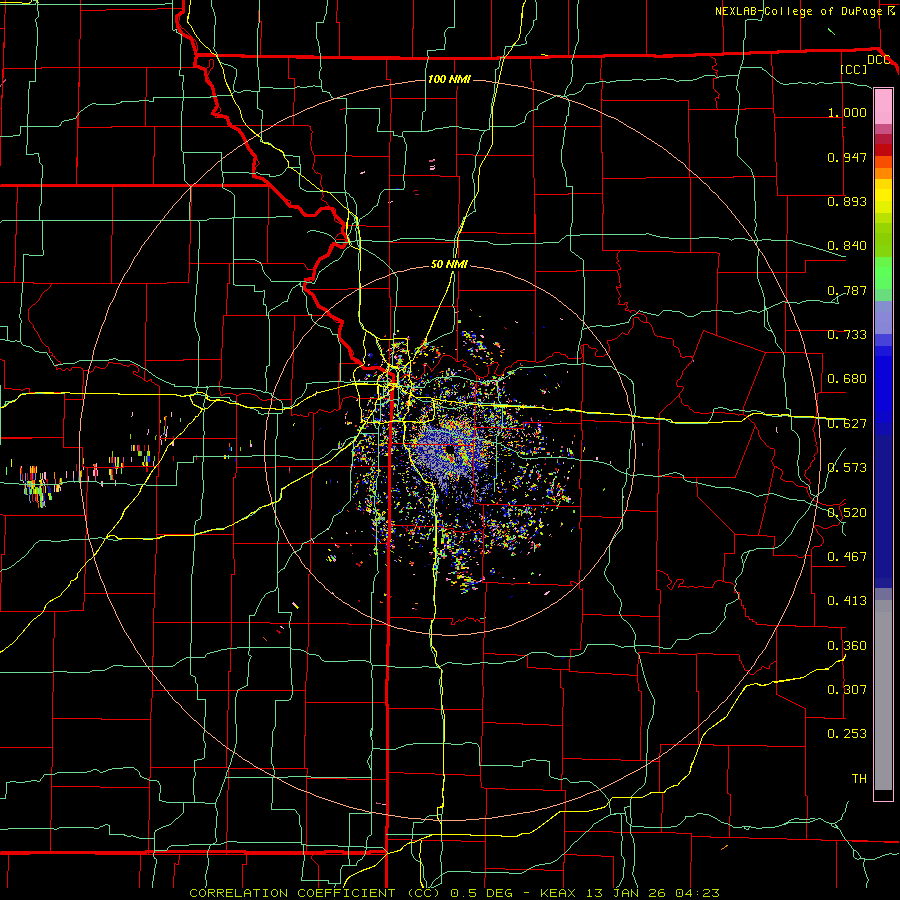Image resolution: width=900 pixels, height=900 pixels.
Task: Click the 0.840 scale value
Action: pos(847,246)
